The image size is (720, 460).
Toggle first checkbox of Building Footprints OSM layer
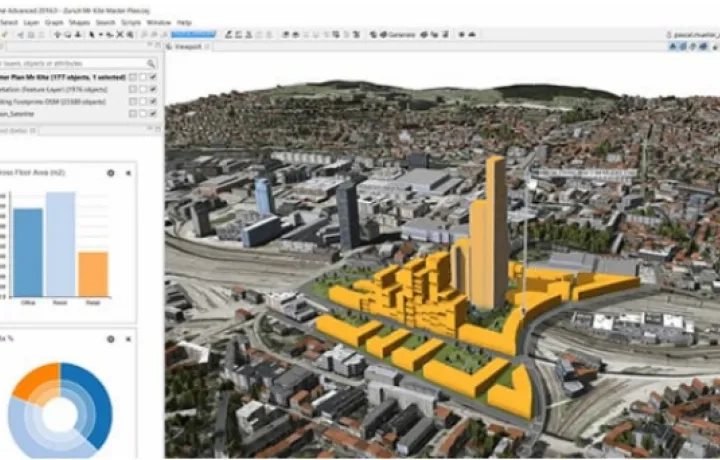[133, 101]
